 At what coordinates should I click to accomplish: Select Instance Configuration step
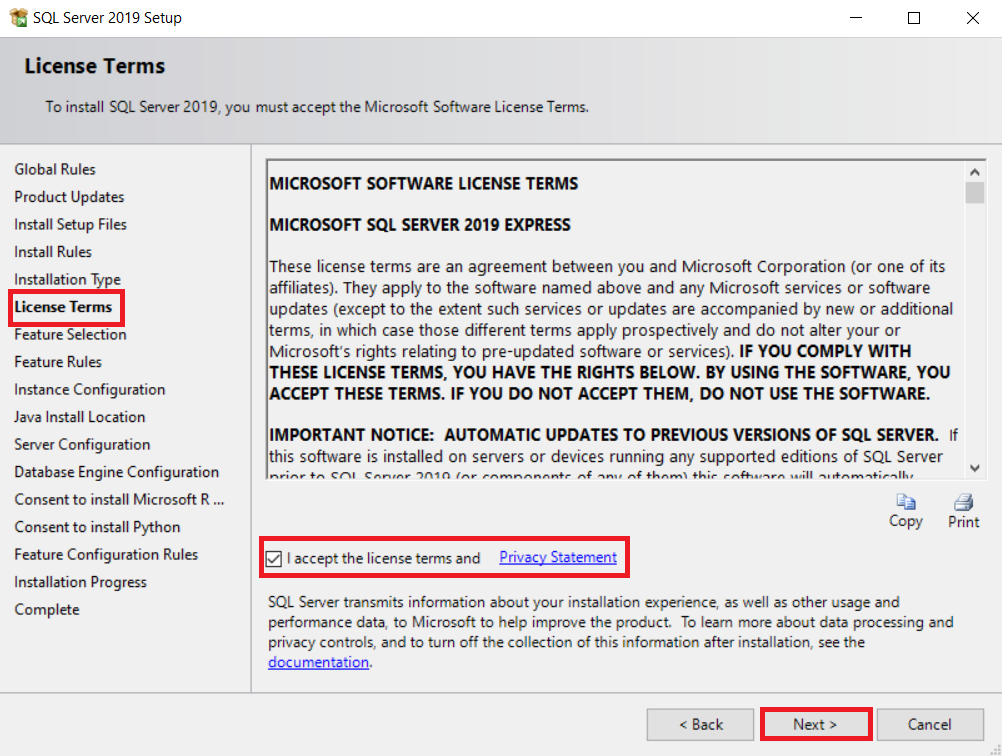[x=89, y=389]
